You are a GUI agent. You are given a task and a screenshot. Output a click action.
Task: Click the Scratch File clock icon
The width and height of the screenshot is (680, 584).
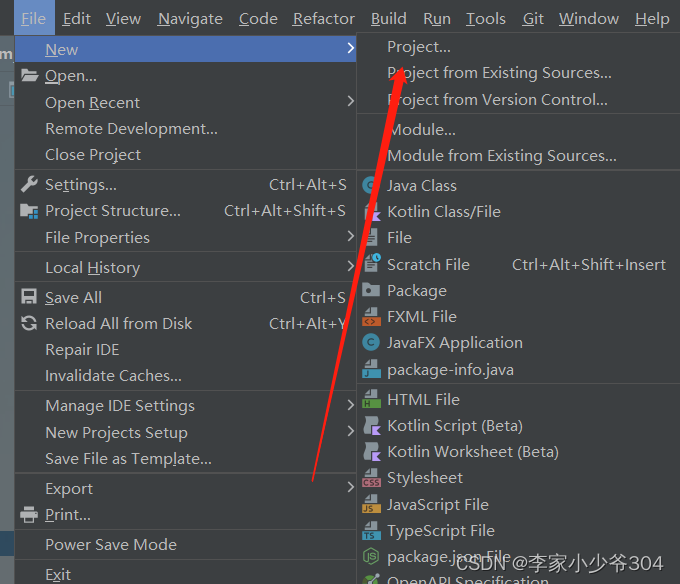pyautogui.click(x=372, y=264)
